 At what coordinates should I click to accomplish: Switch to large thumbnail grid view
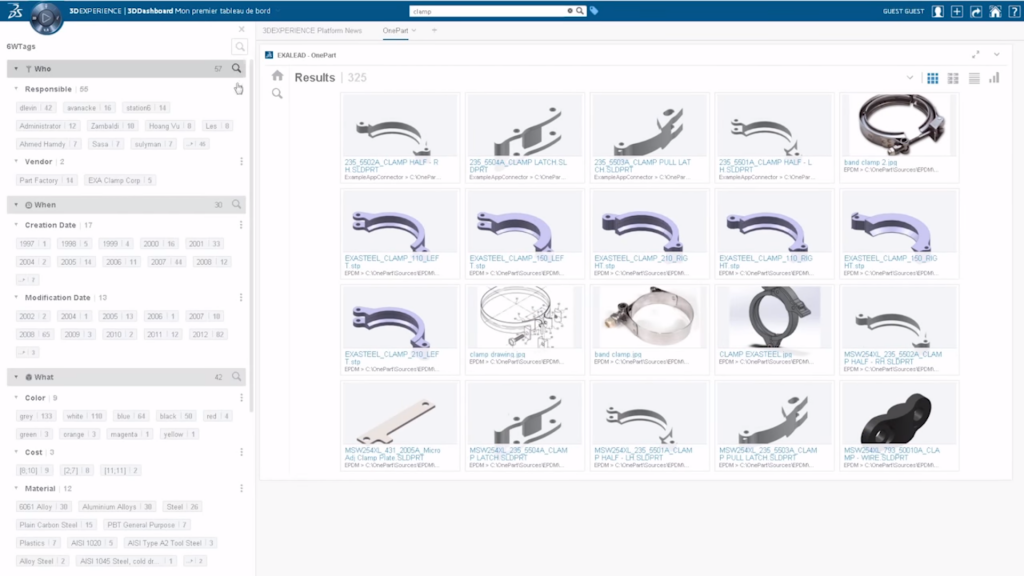[933, 78]
